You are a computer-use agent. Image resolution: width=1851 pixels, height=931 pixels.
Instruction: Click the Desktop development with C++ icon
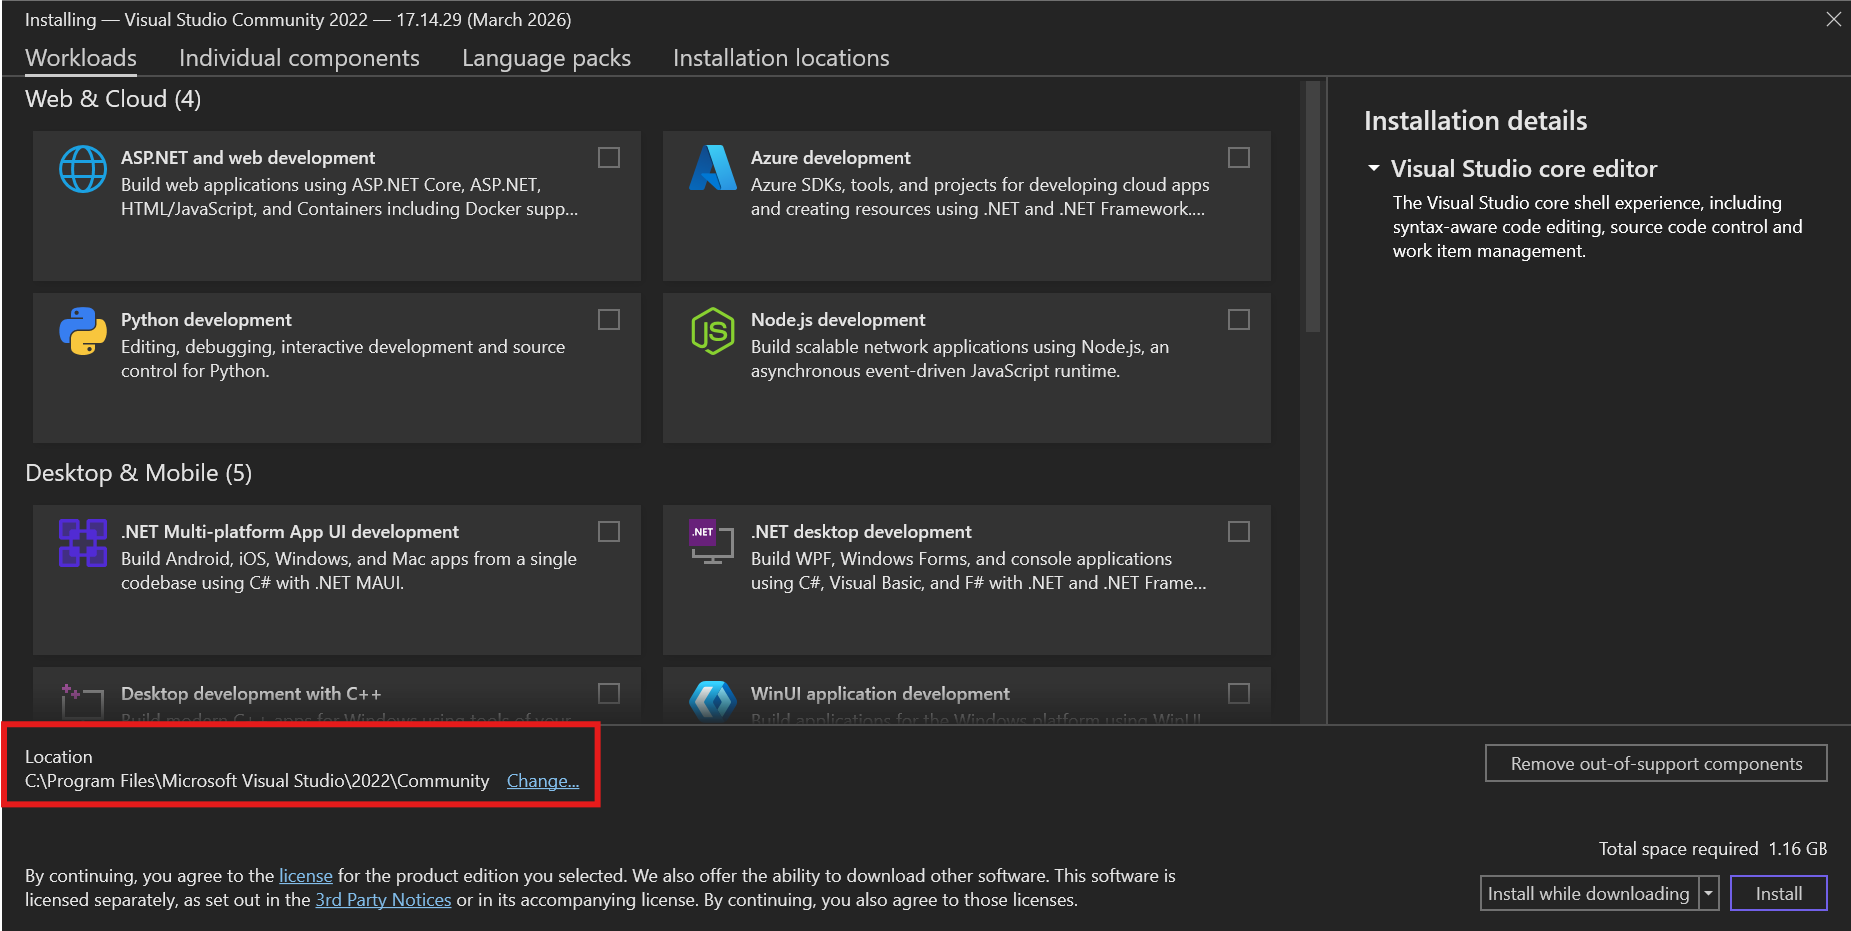[83, 701]
